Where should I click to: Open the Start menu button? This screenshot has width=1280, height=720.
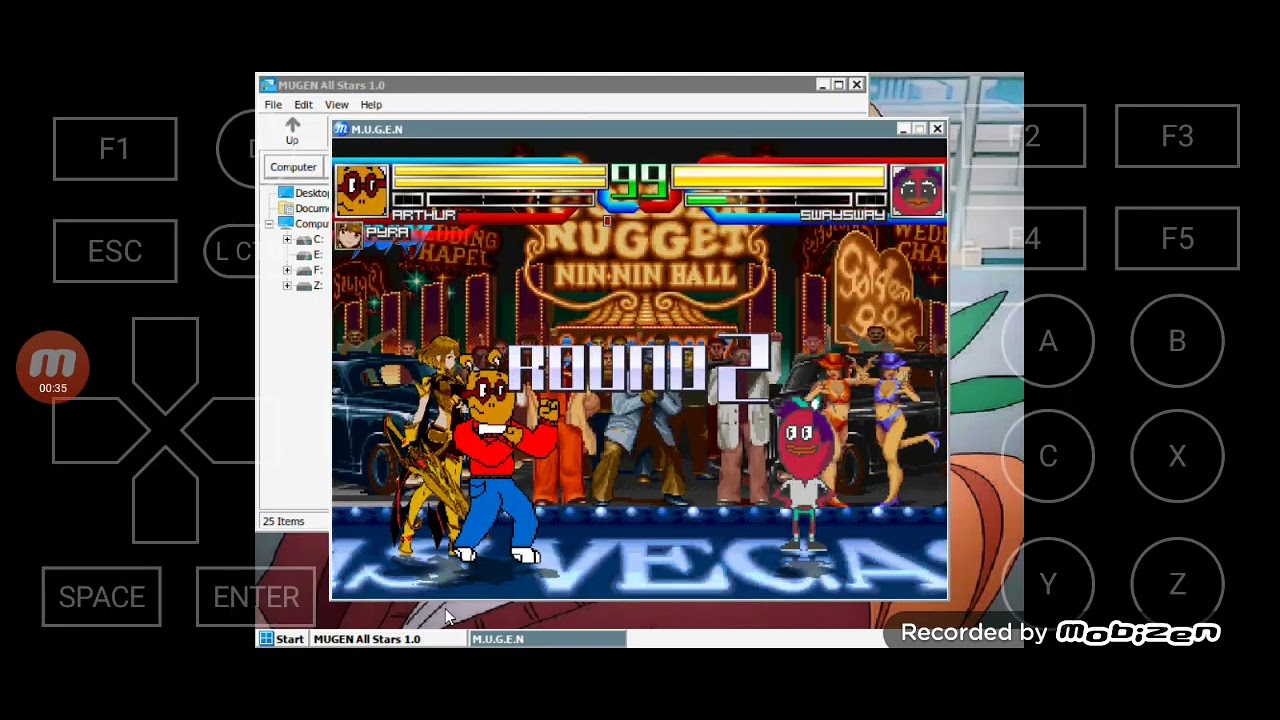click(x=283, y=639)
